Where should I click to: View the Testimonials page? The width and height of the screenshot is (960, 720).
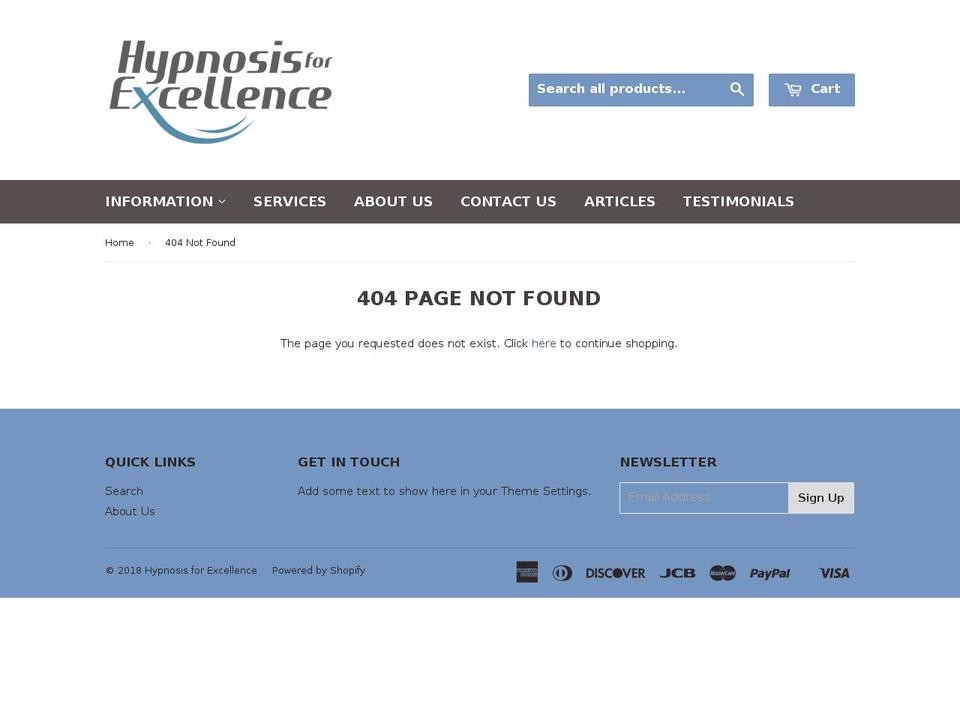pos(738,201)
